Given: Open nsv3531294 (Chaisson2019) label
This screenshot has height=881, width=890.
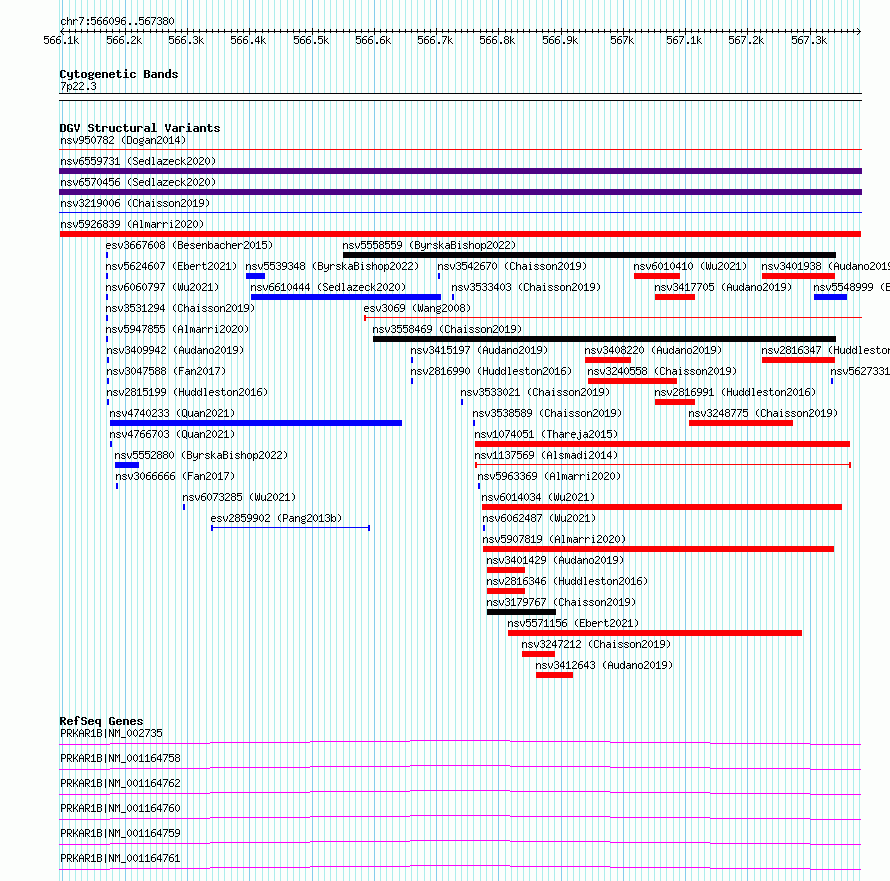Looking at the screenshot, I should 180,308.
